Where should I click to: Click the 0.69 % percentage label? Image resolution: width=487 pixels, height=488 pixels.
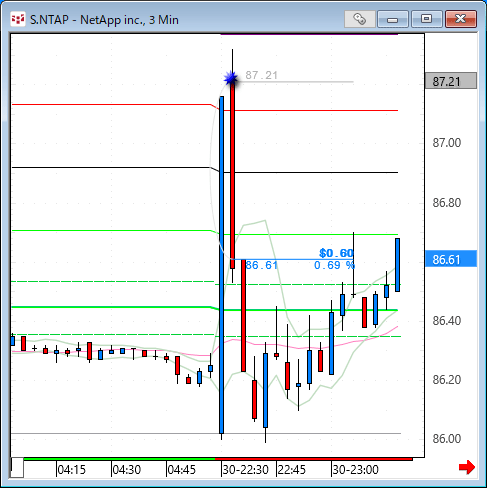[334, 265]
